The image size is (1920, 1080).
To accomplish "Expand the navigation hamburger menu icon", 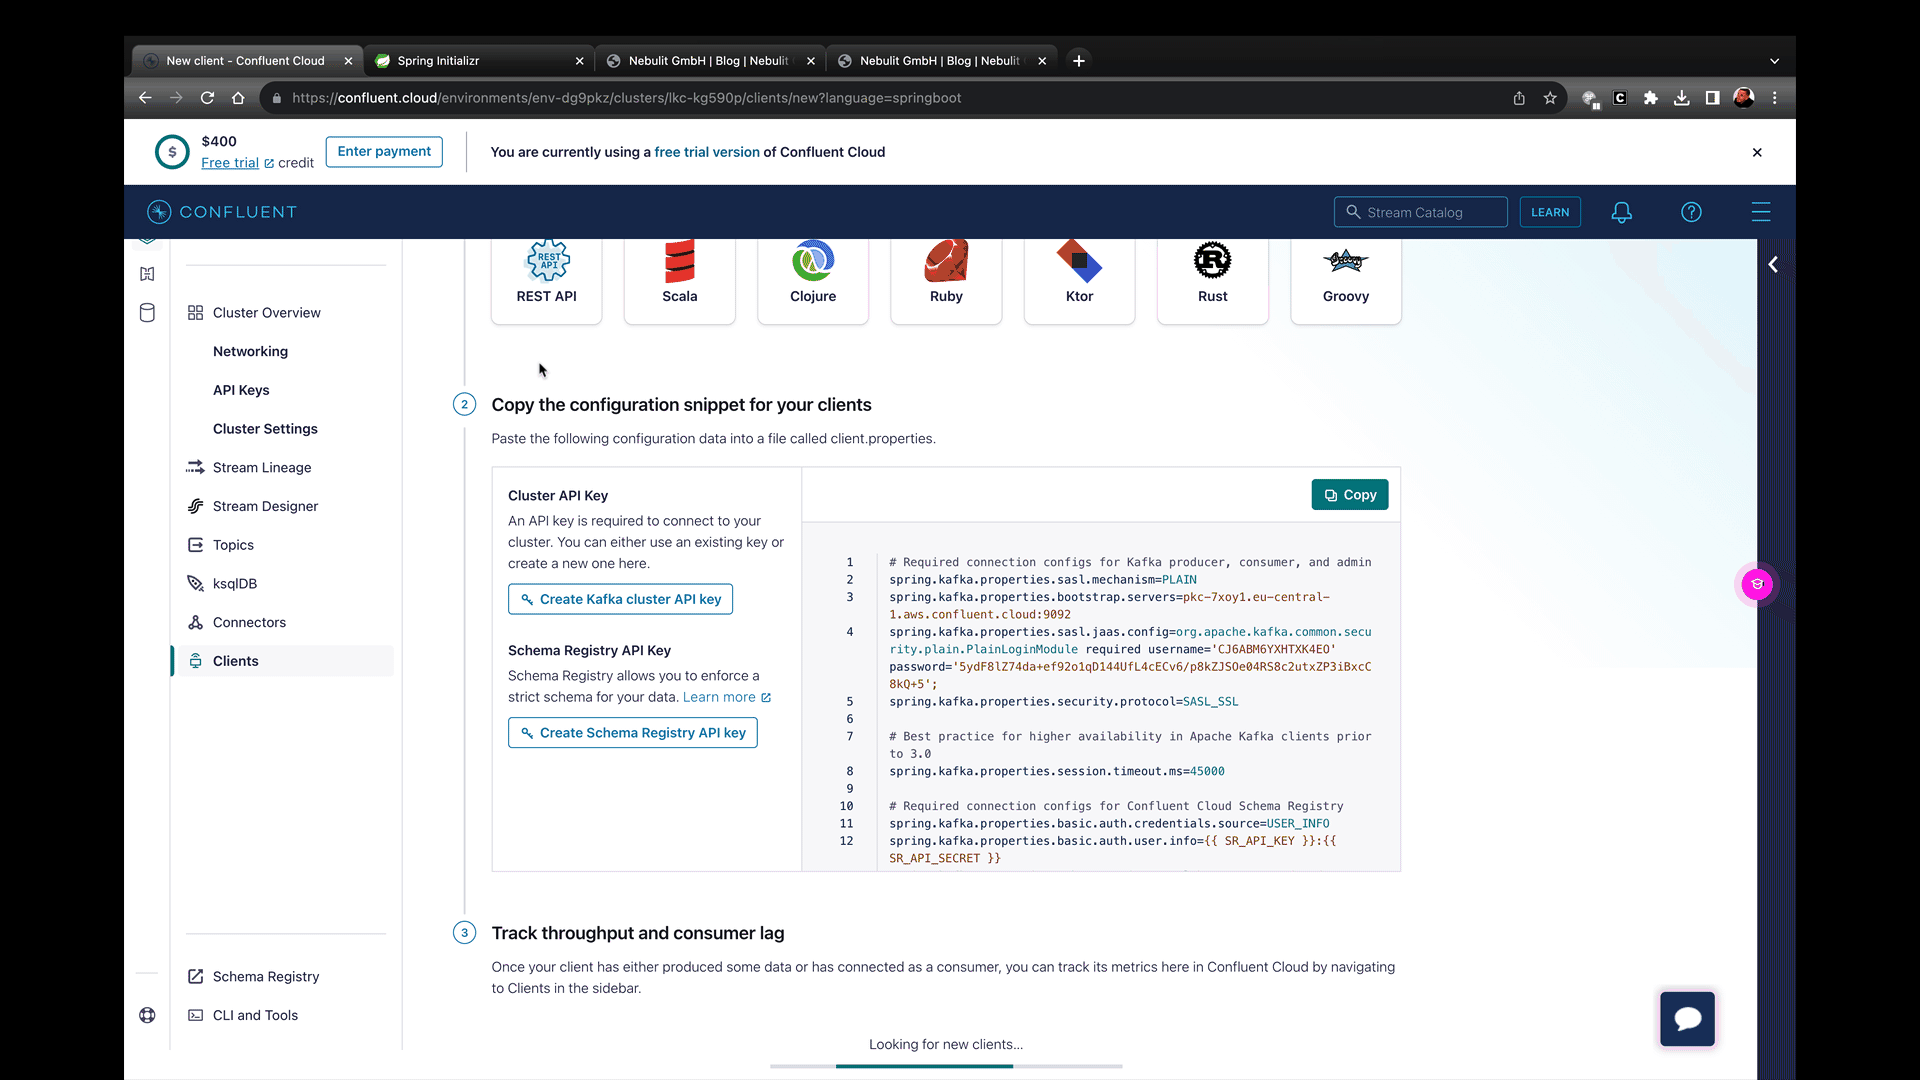I will (x=1762, y=212).
